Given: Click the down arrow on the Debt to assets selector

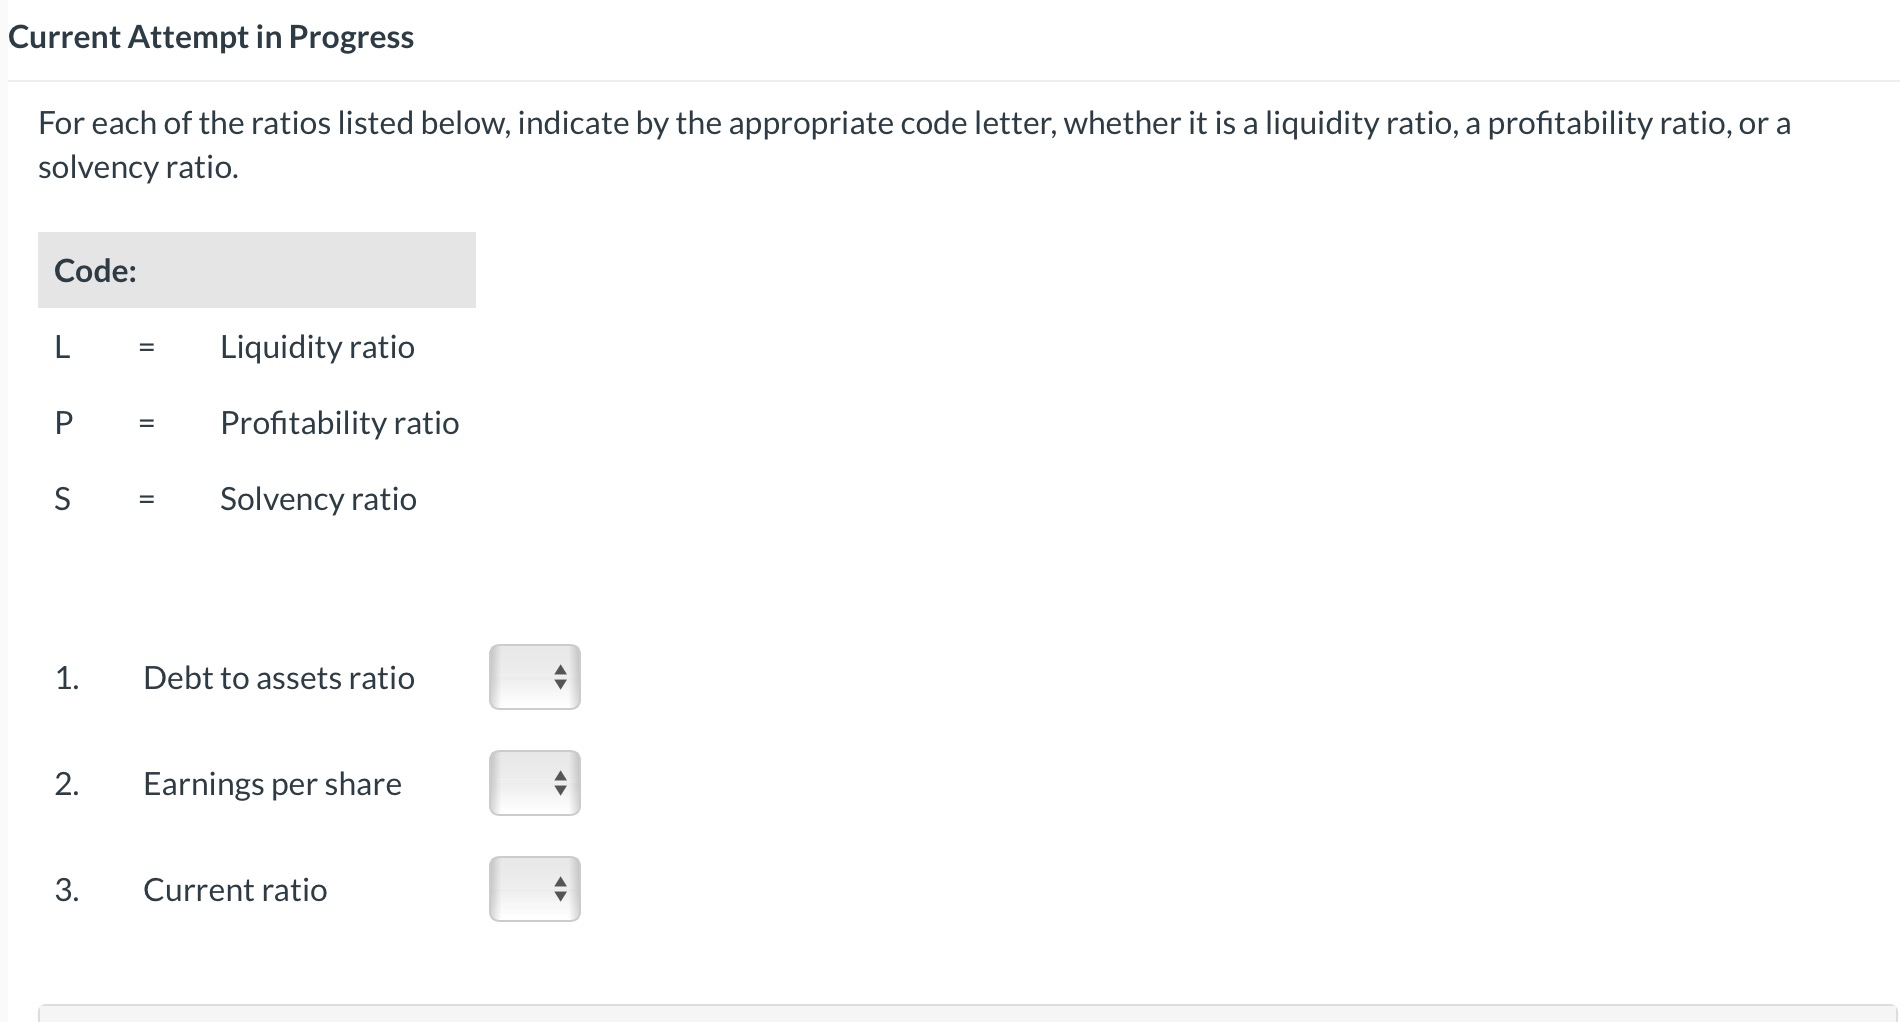Looking at the screenshot, I should [x=561, y=686].
